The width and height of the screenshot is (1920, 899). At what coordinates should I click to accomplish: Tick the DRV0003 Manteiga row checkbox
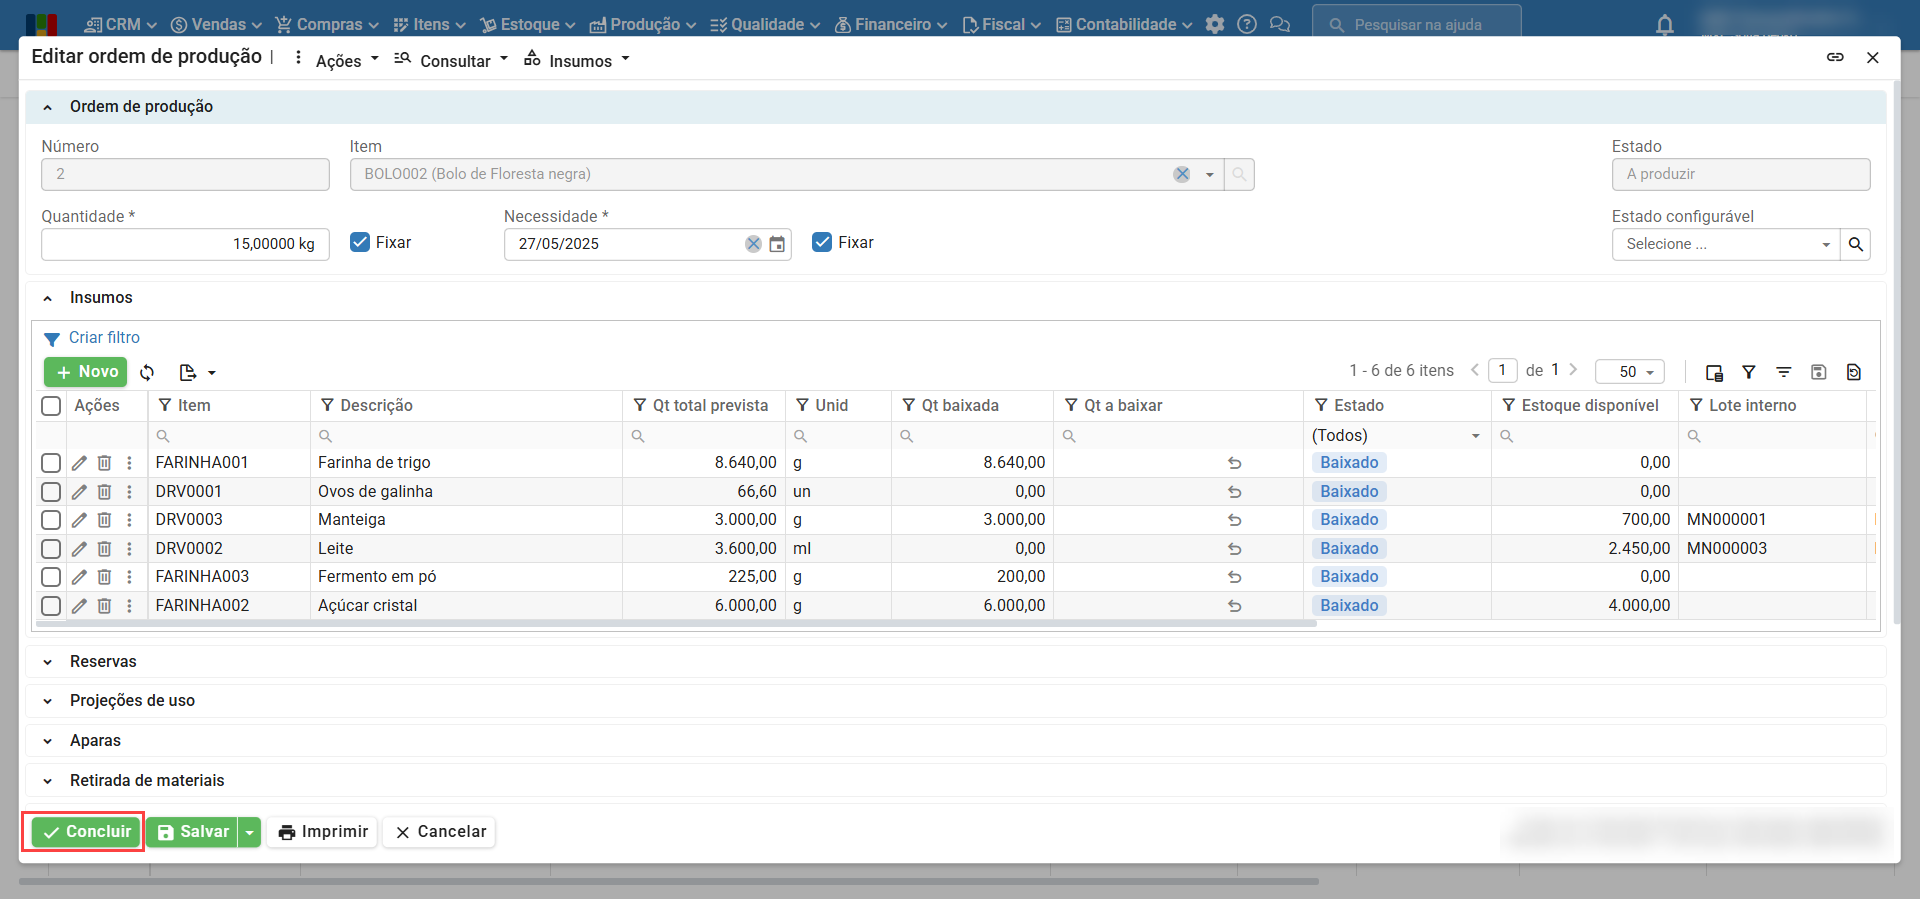[x=51, y=520]
